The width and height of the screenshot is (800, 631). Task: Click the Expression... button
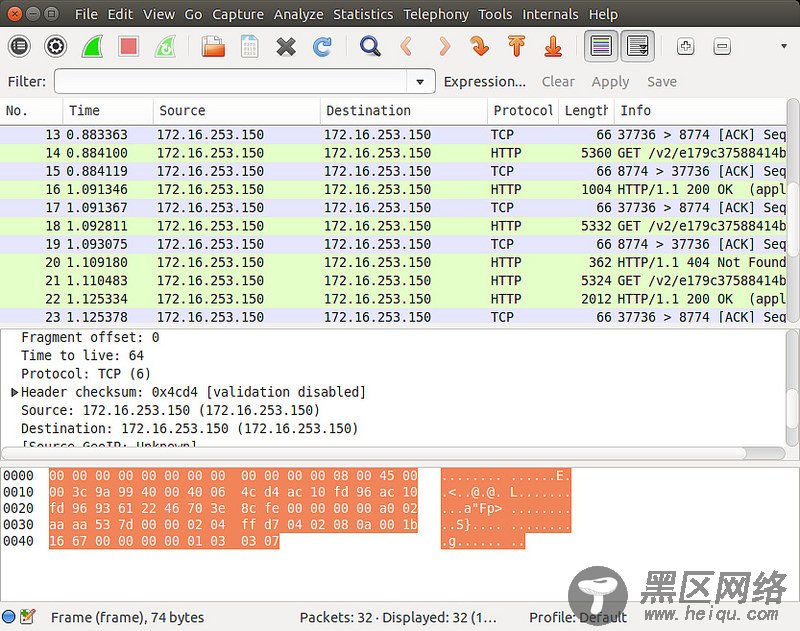pos(484,82)
